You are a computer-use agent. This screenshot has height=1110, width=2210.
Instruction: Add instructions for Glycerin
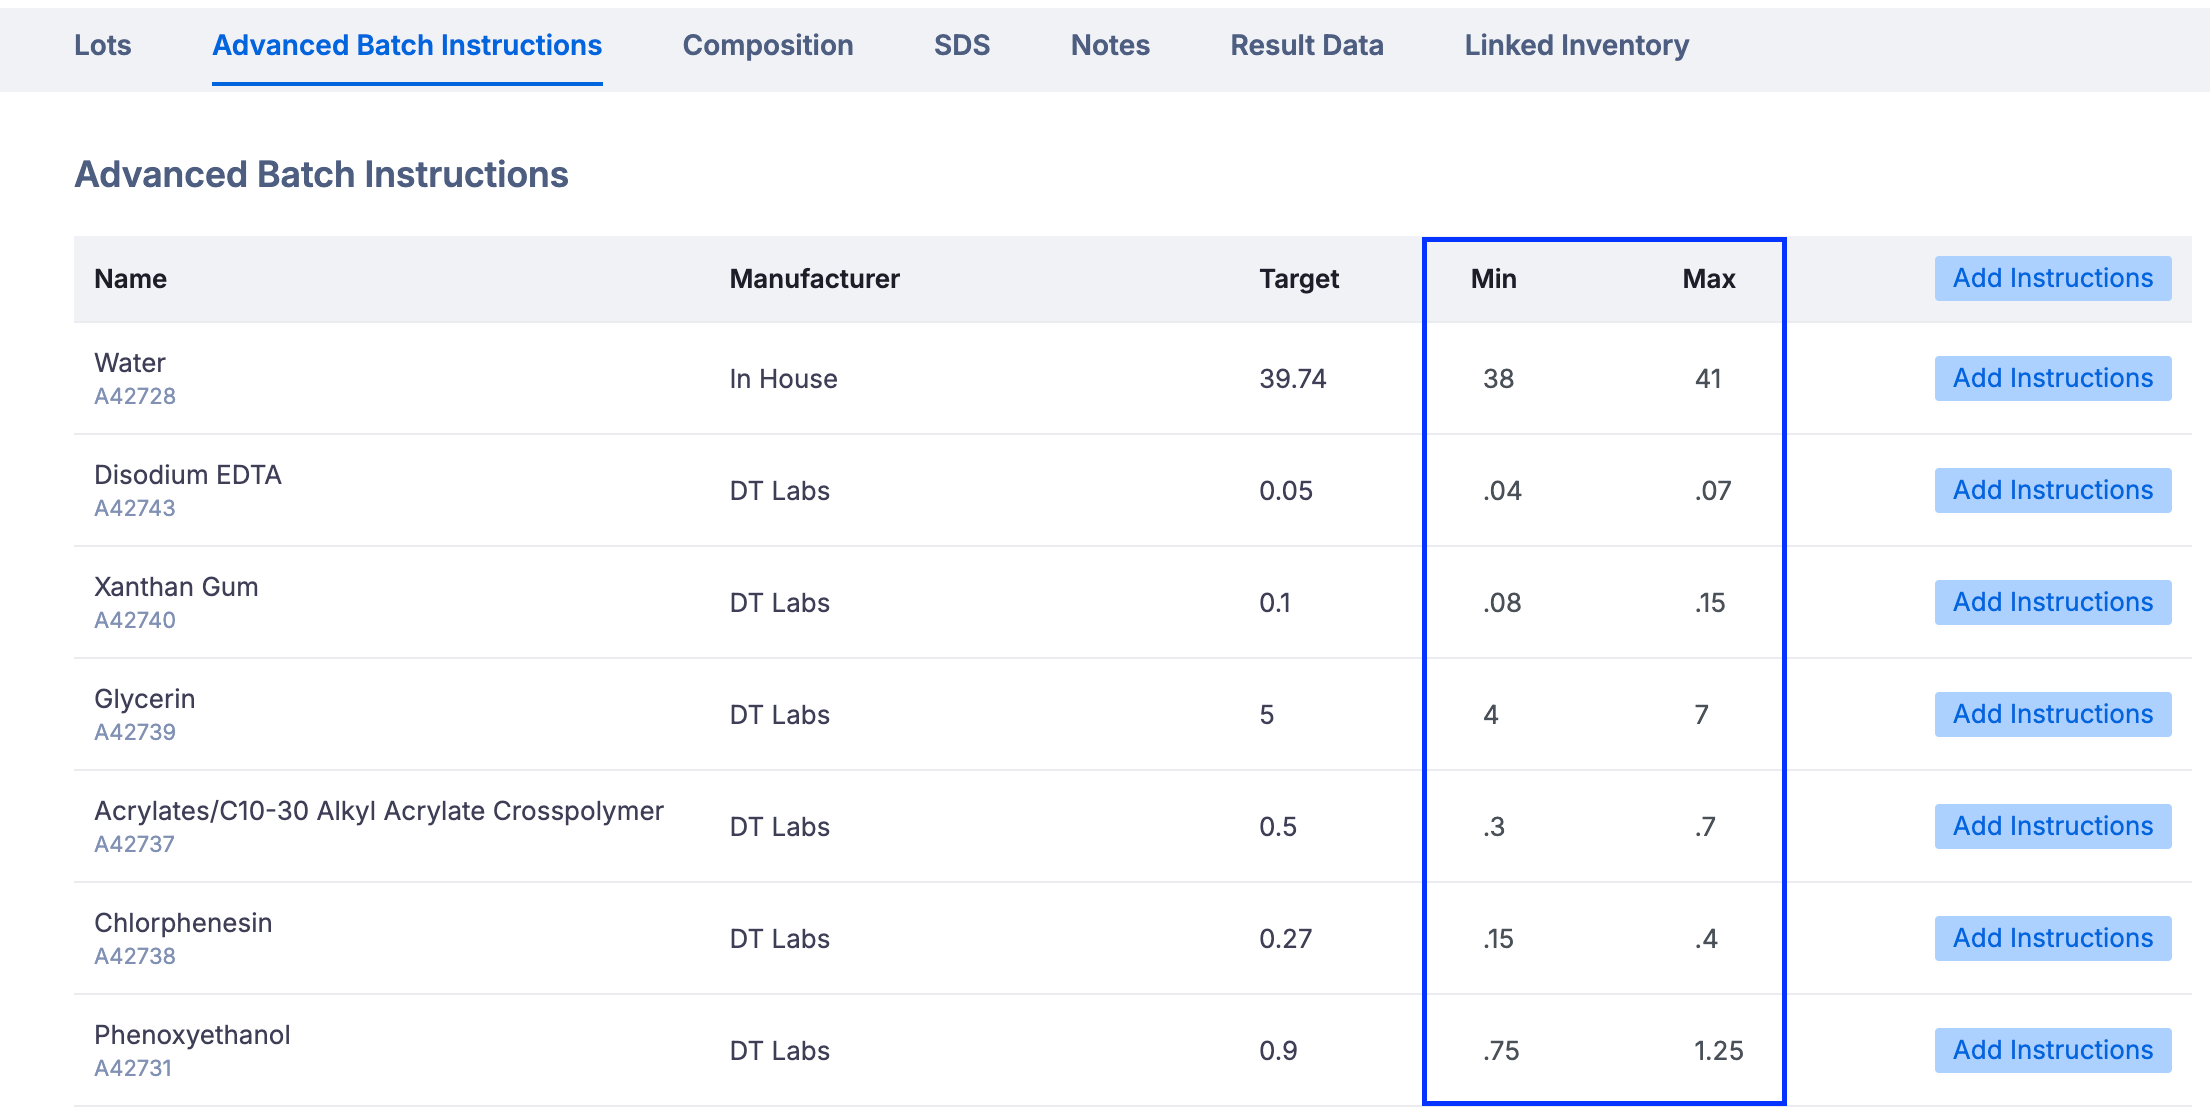[2052, 714]
